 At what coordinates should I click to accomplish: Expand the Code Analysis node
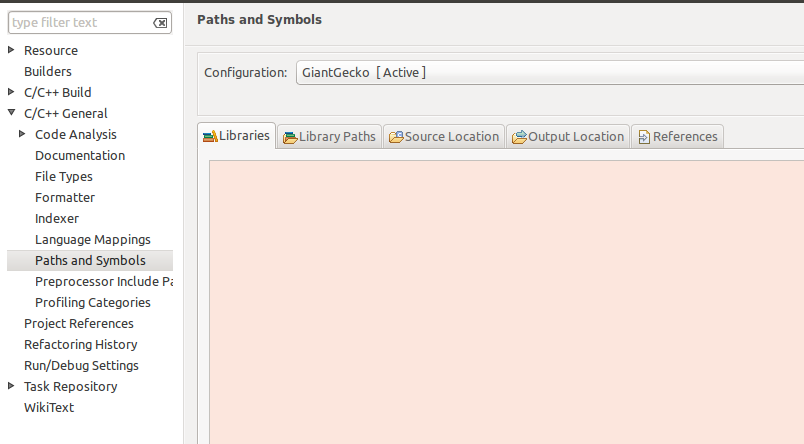[22, 134]
